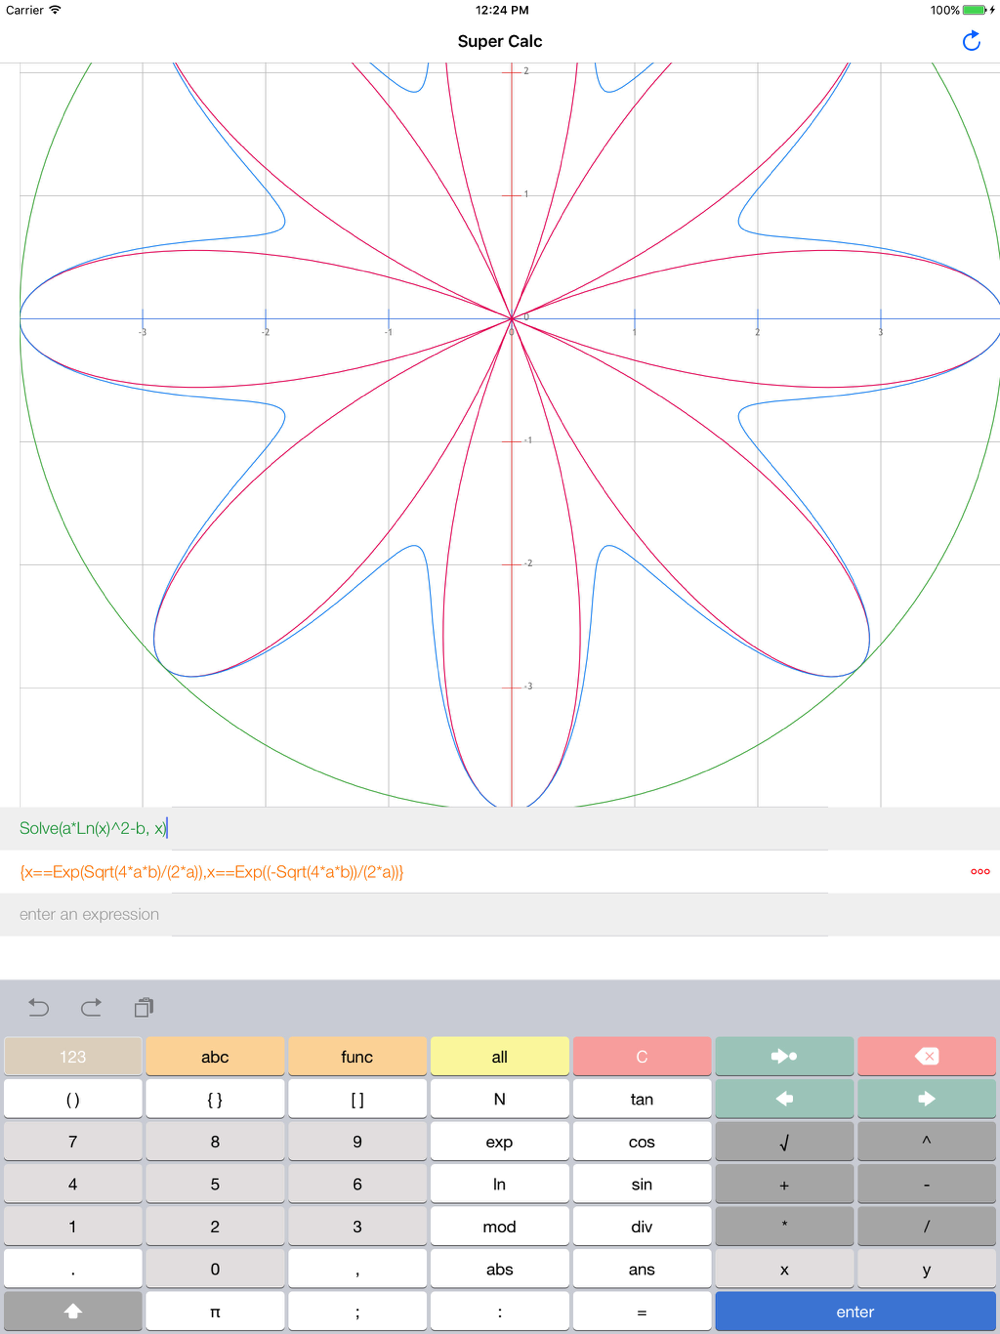Move the cursor right with the arrow key
Screen dimensions: 1000x1334
(926, 1099)
